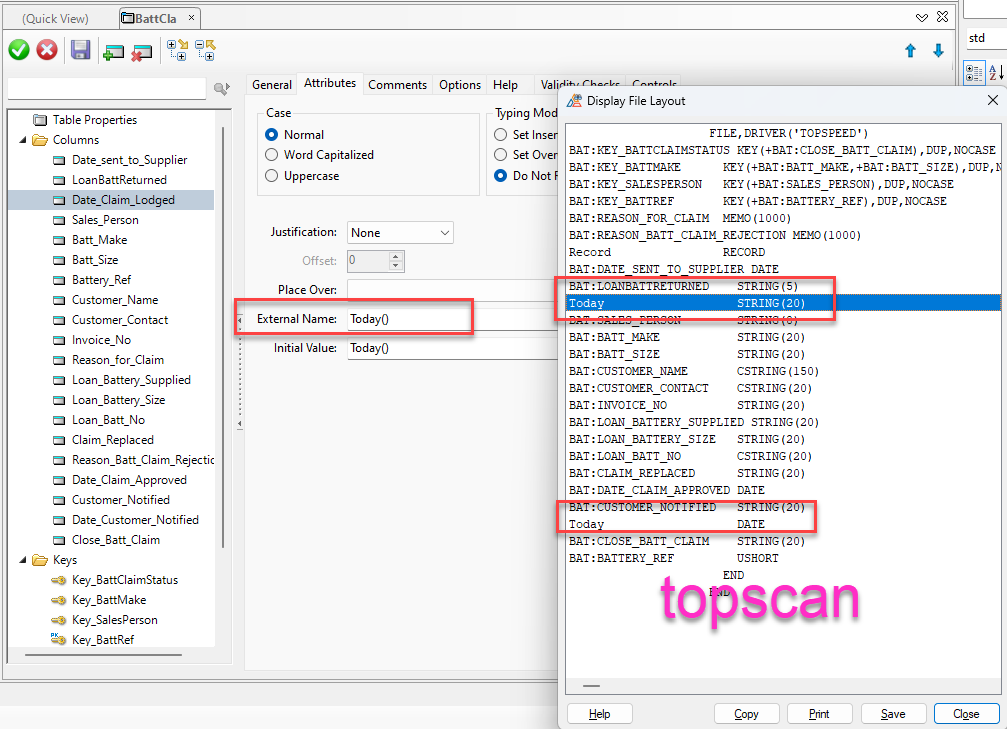Click the green checkmark save-and-close icon
This screenshot has height=729, width=1007.
(x=19, y=50)
